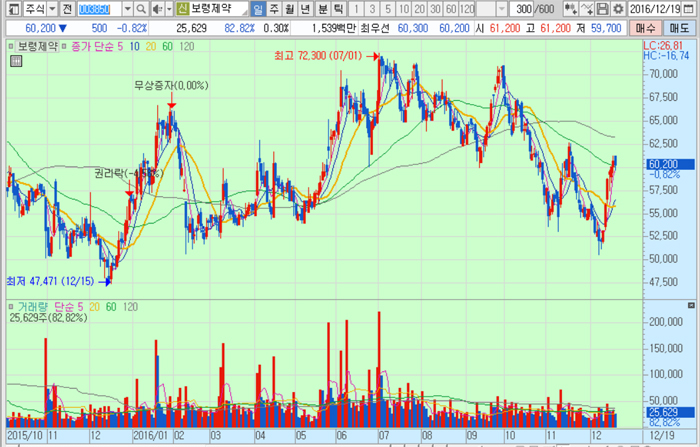Select the daily (일) chart period
Viewport: 700px width, 447px height.
pyautogui.click(x=258, y=8)
